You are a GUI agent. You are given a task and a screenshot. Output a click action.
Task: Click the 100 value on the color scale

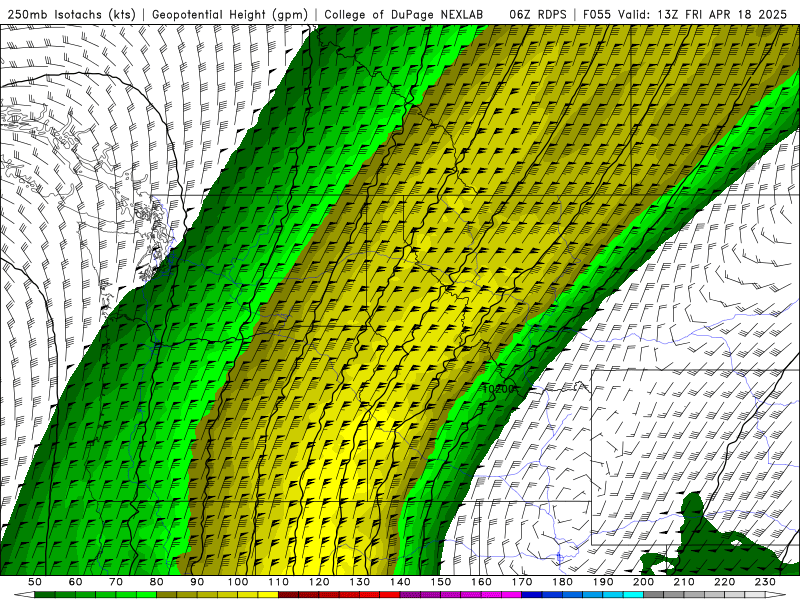pyautogui.click(x=238, y=582)
